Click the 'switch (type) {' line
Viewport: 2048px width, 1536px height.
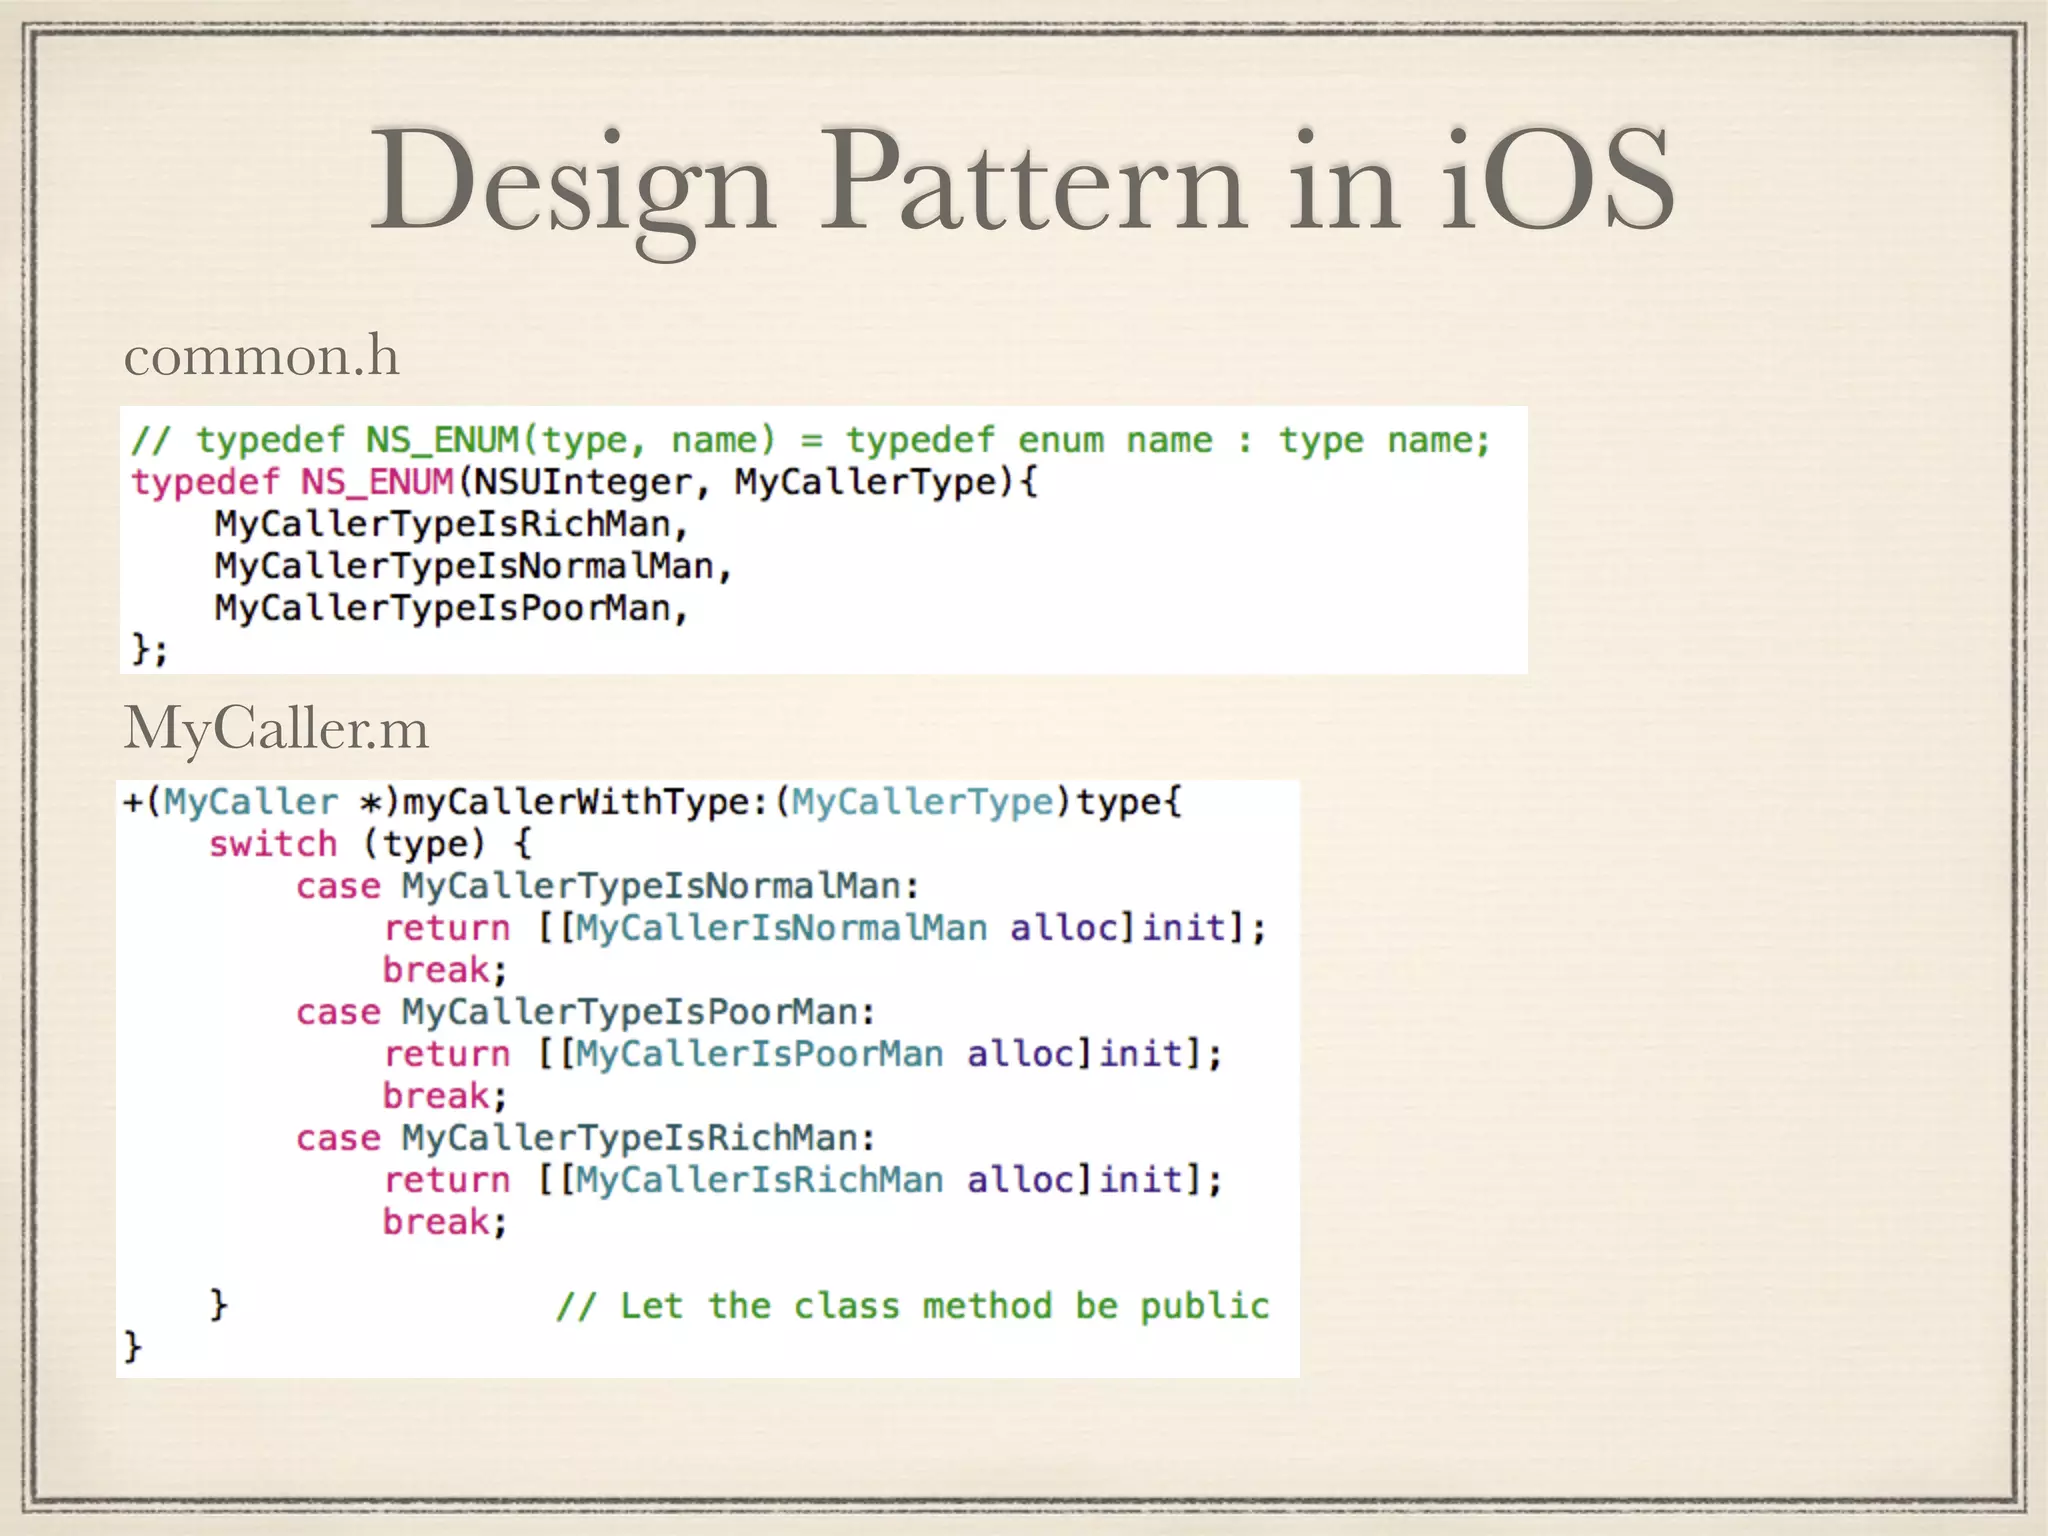point(371,845)
